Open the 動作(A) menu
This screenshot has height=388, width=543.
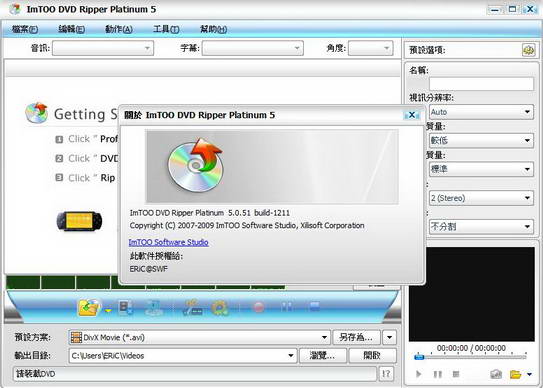click(119, 29)
